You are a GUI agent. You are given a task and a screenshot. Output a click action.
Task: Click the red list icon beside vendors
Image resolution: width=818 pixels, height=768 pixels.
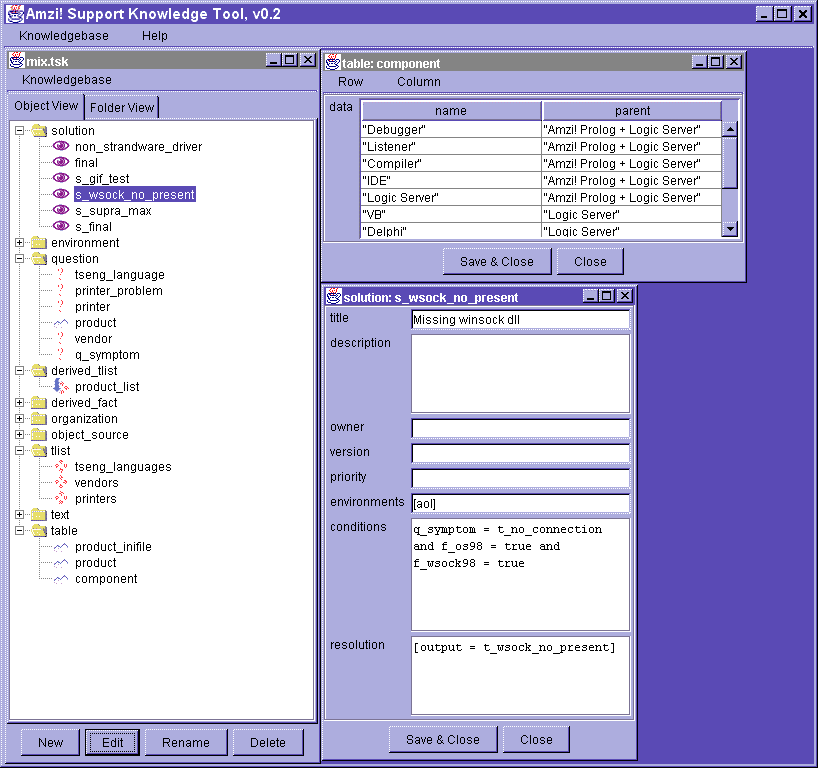click(61, 482)
